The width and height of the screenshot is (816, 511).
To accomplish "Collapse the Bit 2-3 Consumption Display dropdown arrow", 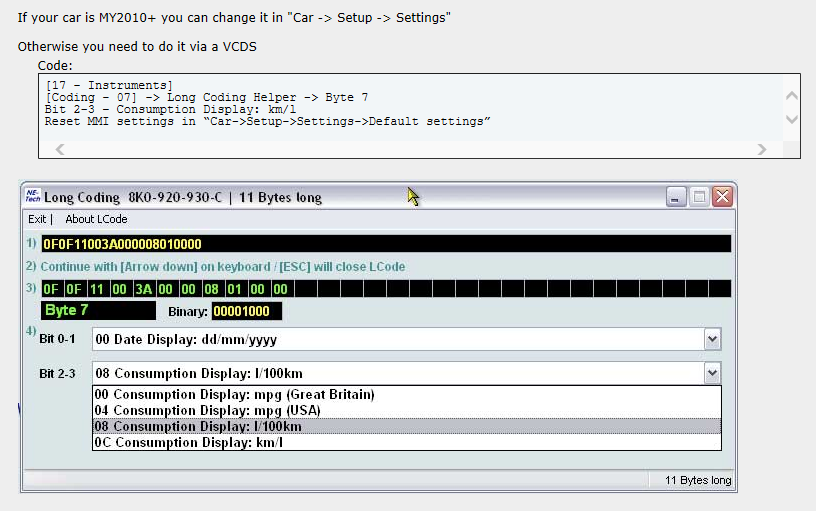I will 712,374.
